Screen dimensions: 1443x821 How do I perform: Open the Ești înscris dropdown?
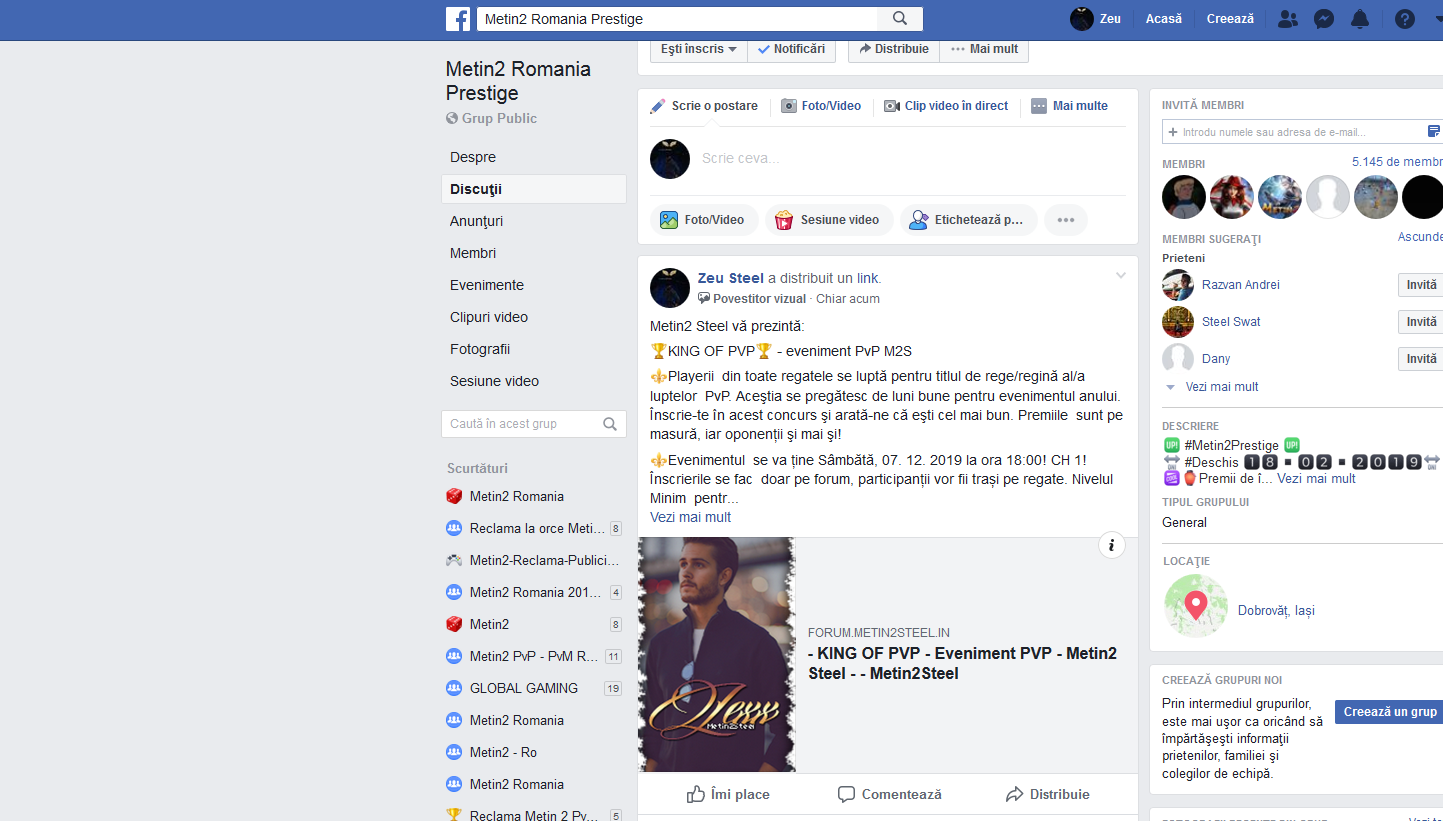tap(699, 49)
